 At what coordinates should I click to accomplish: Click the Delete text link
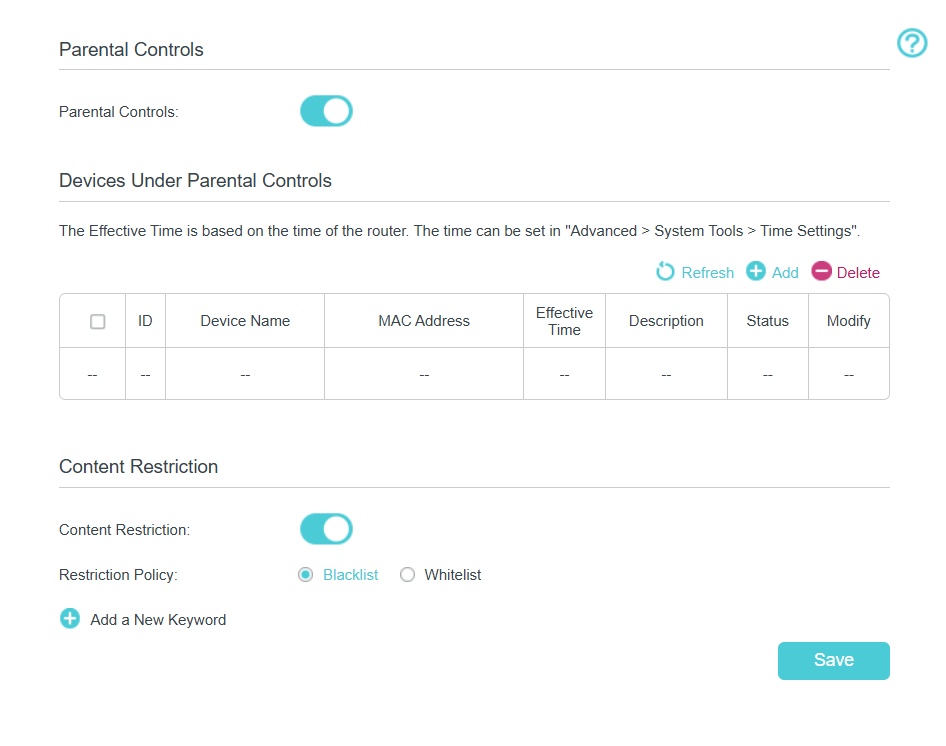tap(858, 273)
